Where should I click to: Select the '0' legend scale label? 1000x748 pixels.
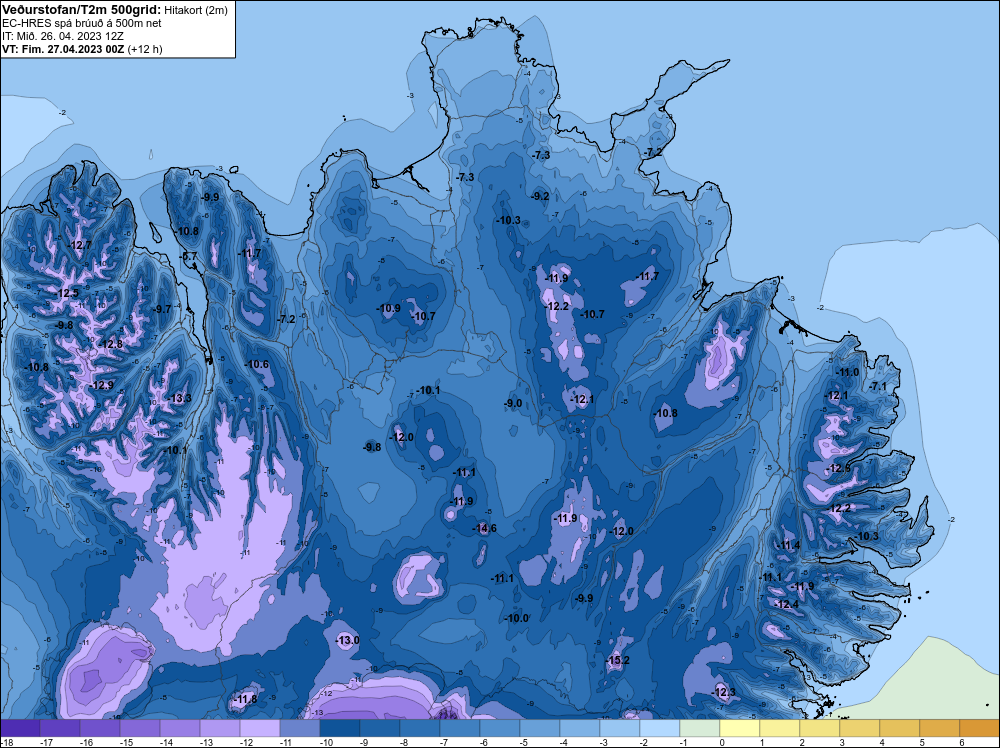pos(722,742)
